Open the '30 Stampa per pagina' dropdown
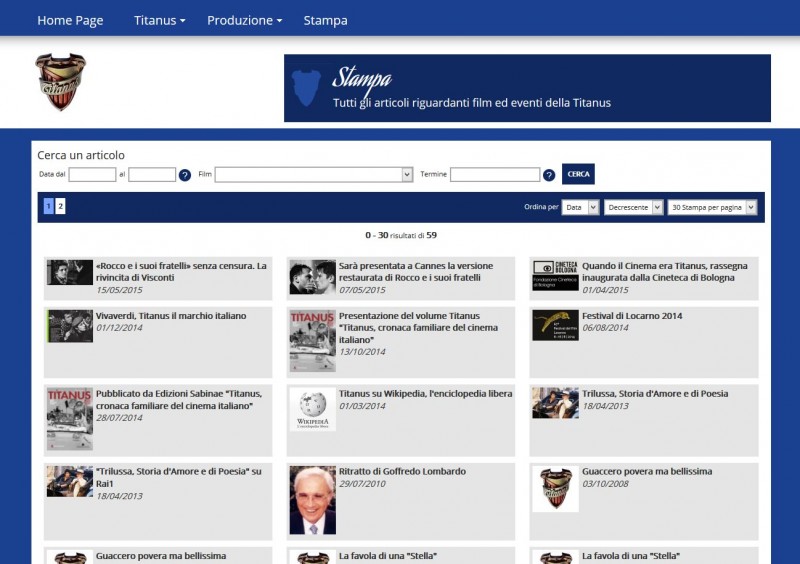800x564 pixels. (712, 207)
